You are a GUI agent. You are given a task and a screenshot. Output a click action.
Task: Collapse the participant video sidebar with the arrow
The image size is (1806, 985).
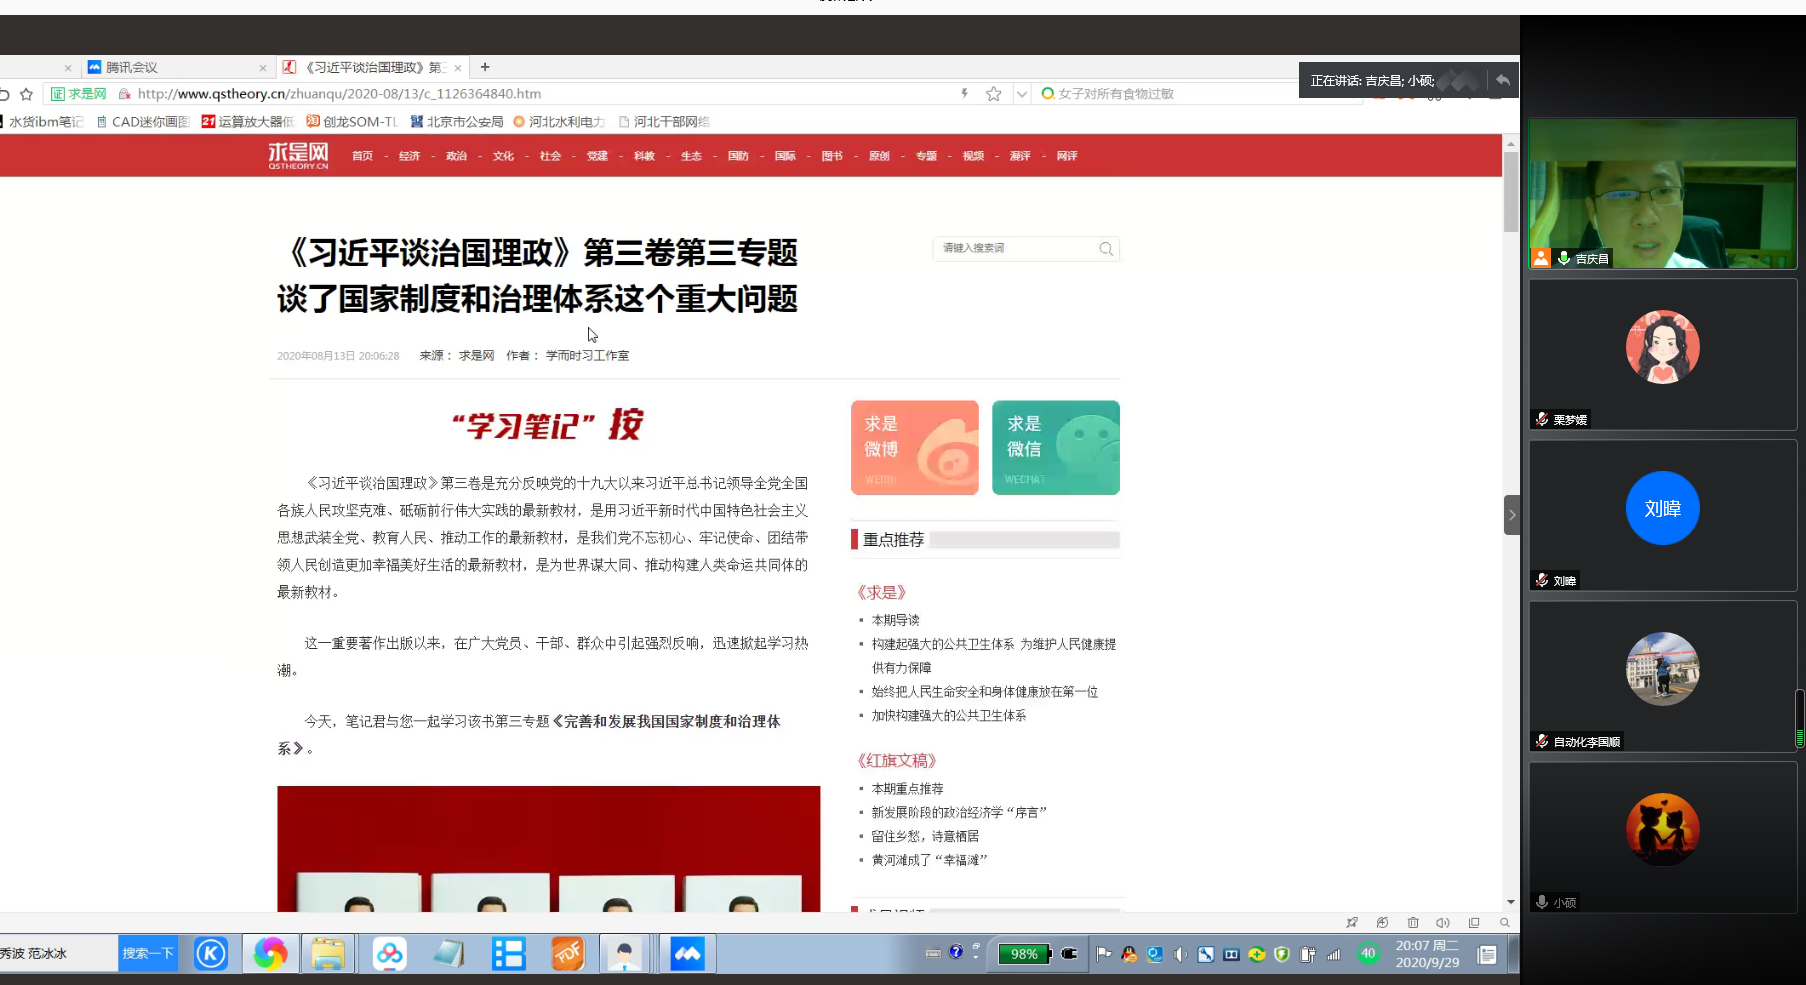point(1511,515)
